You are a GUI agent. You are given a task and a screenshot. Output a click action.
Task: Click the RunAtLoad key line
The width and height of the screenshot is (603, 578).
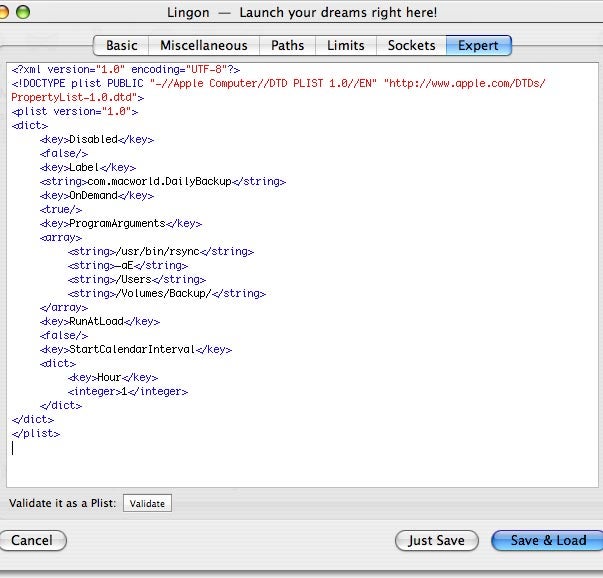[x=100, y=321]
